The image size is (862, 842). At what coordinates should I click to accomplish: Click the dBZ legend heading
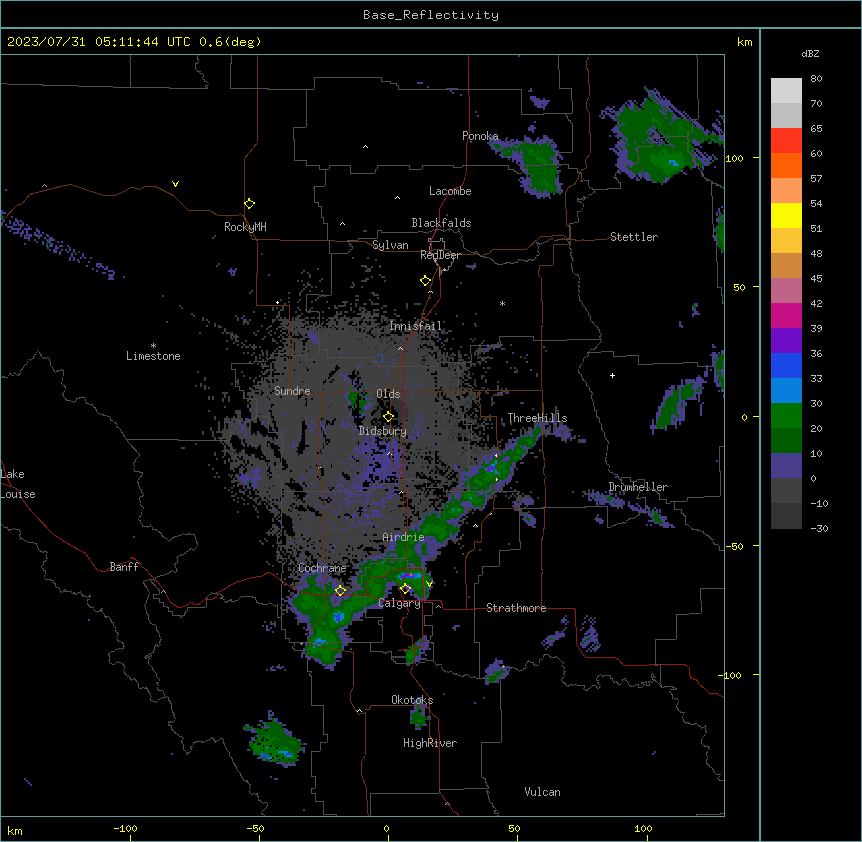click(810, 53)
